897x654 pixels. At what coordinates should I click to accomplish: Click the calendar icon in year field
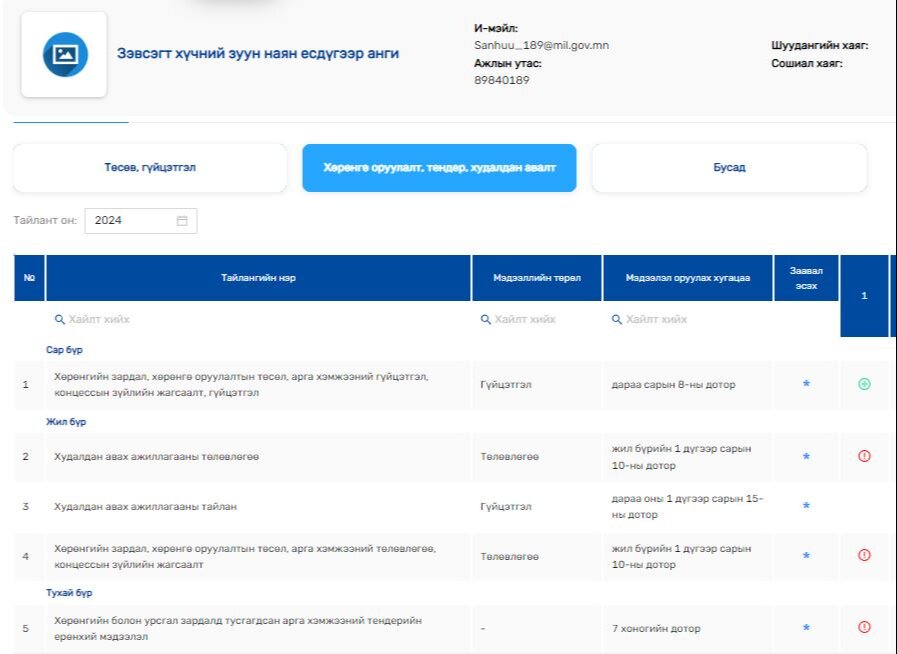coord(182,221)
